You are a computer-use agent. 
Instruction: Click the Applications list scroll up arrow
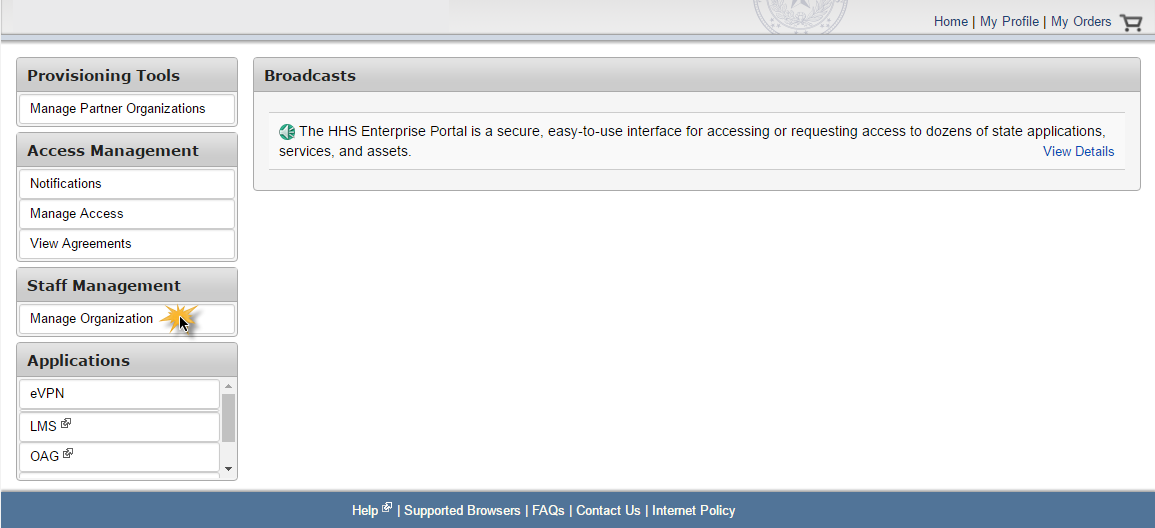click(228, 386)
